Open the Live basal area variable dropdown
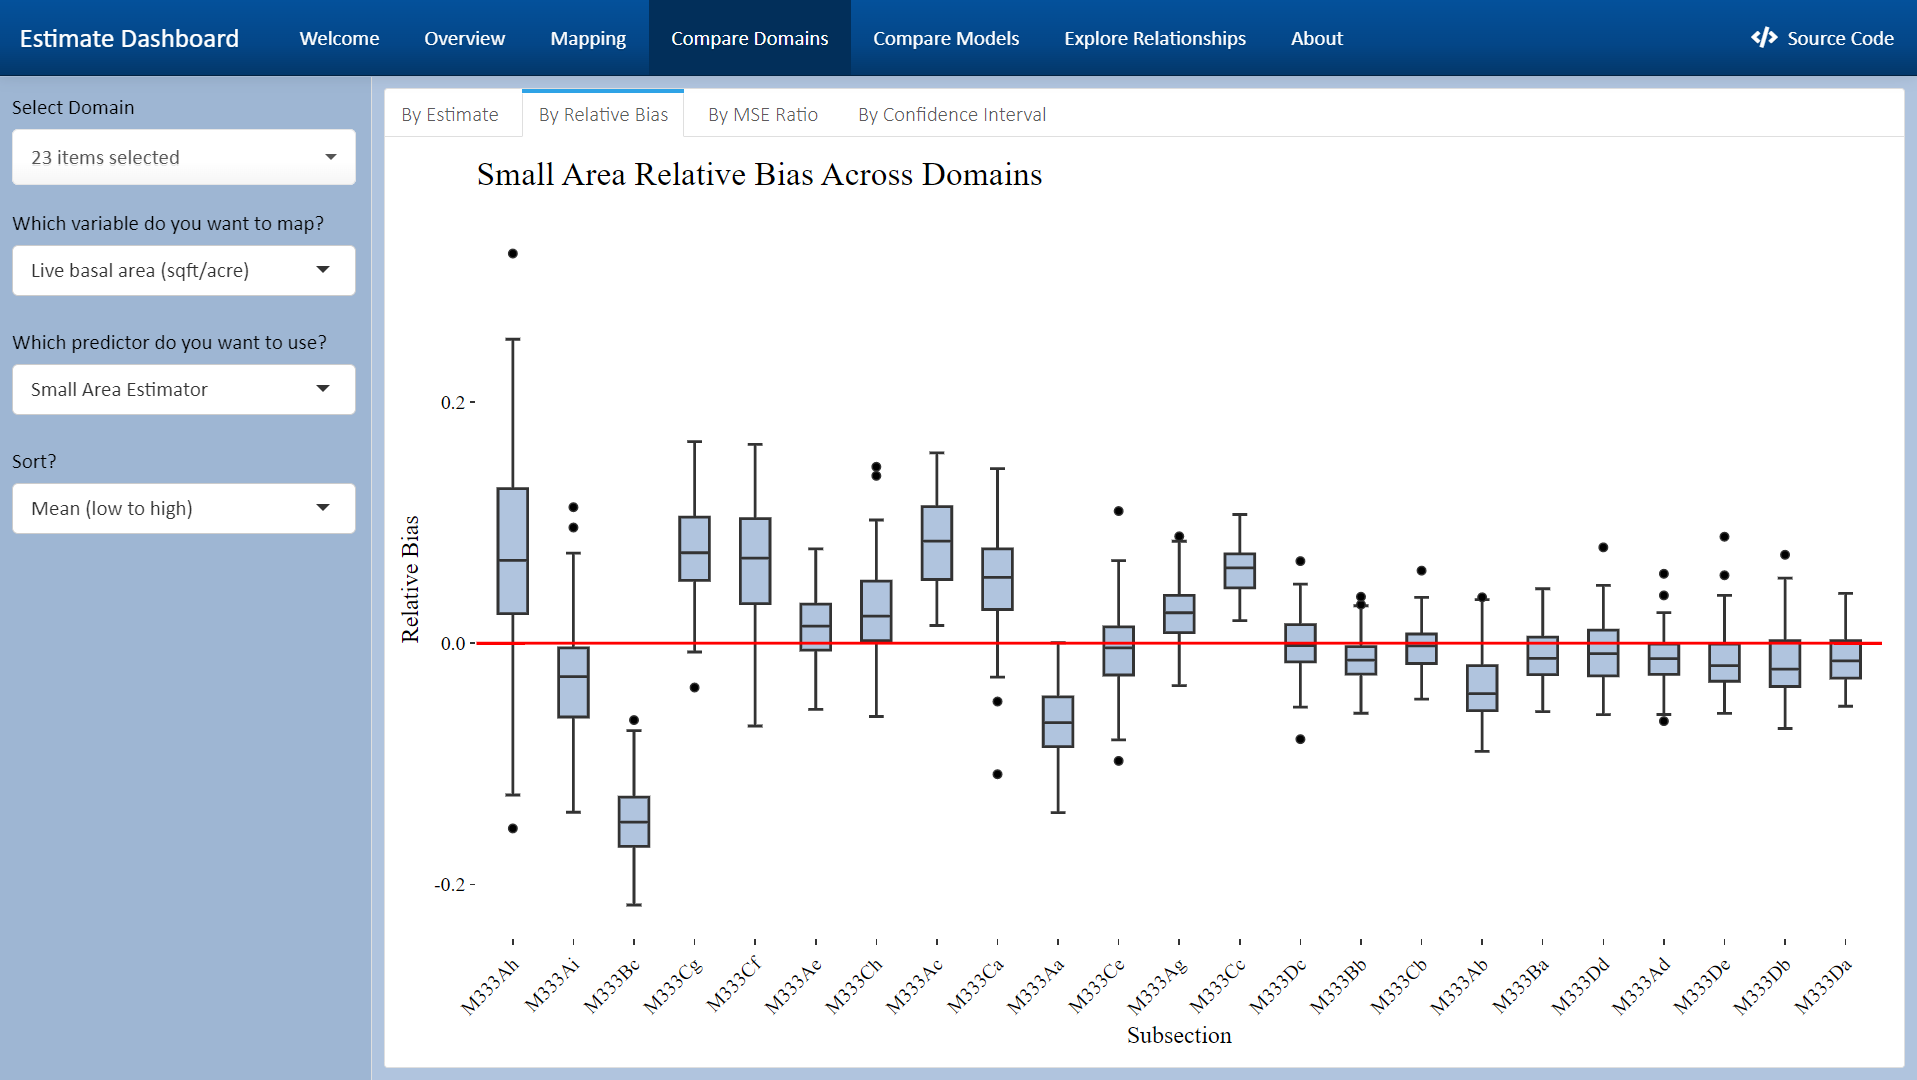 pyautogui.click(x=183, y=270)
